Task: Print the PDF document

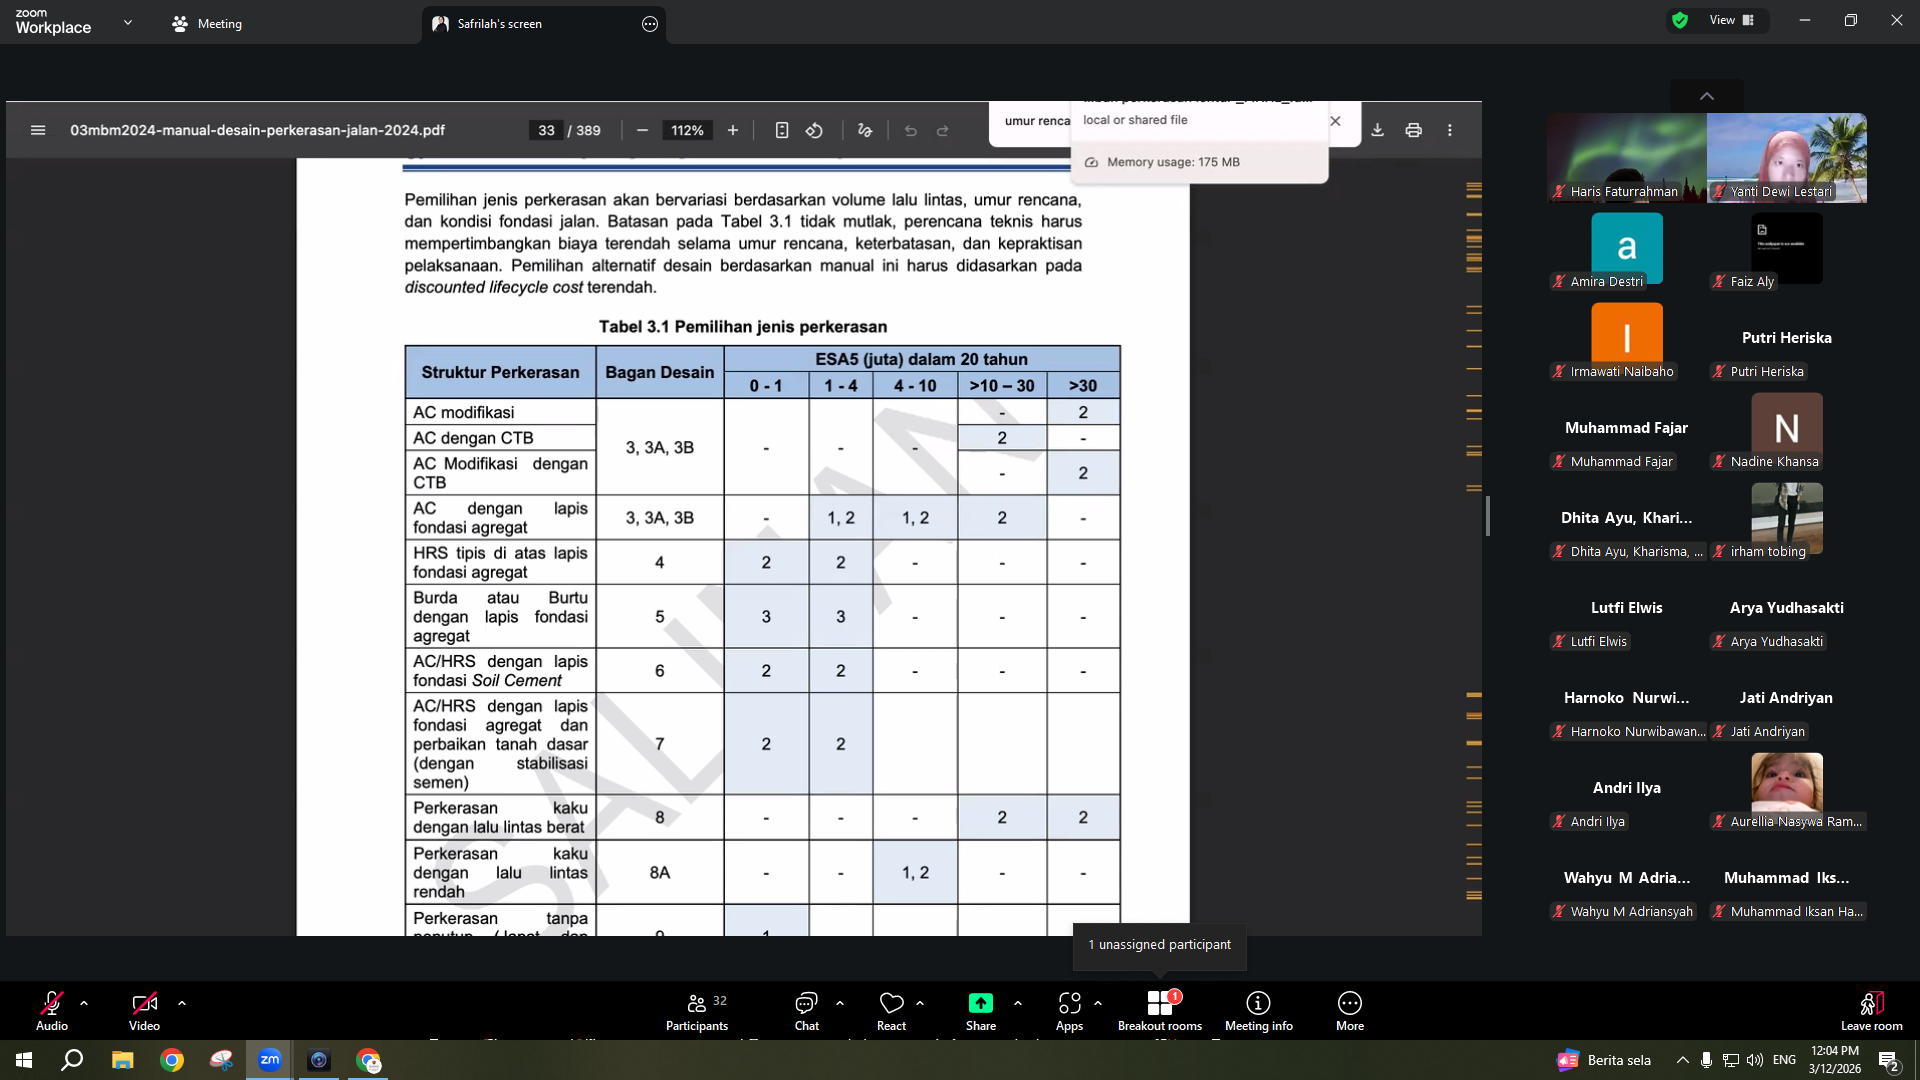Action: pyautogui.click(x=1413, y=130)
